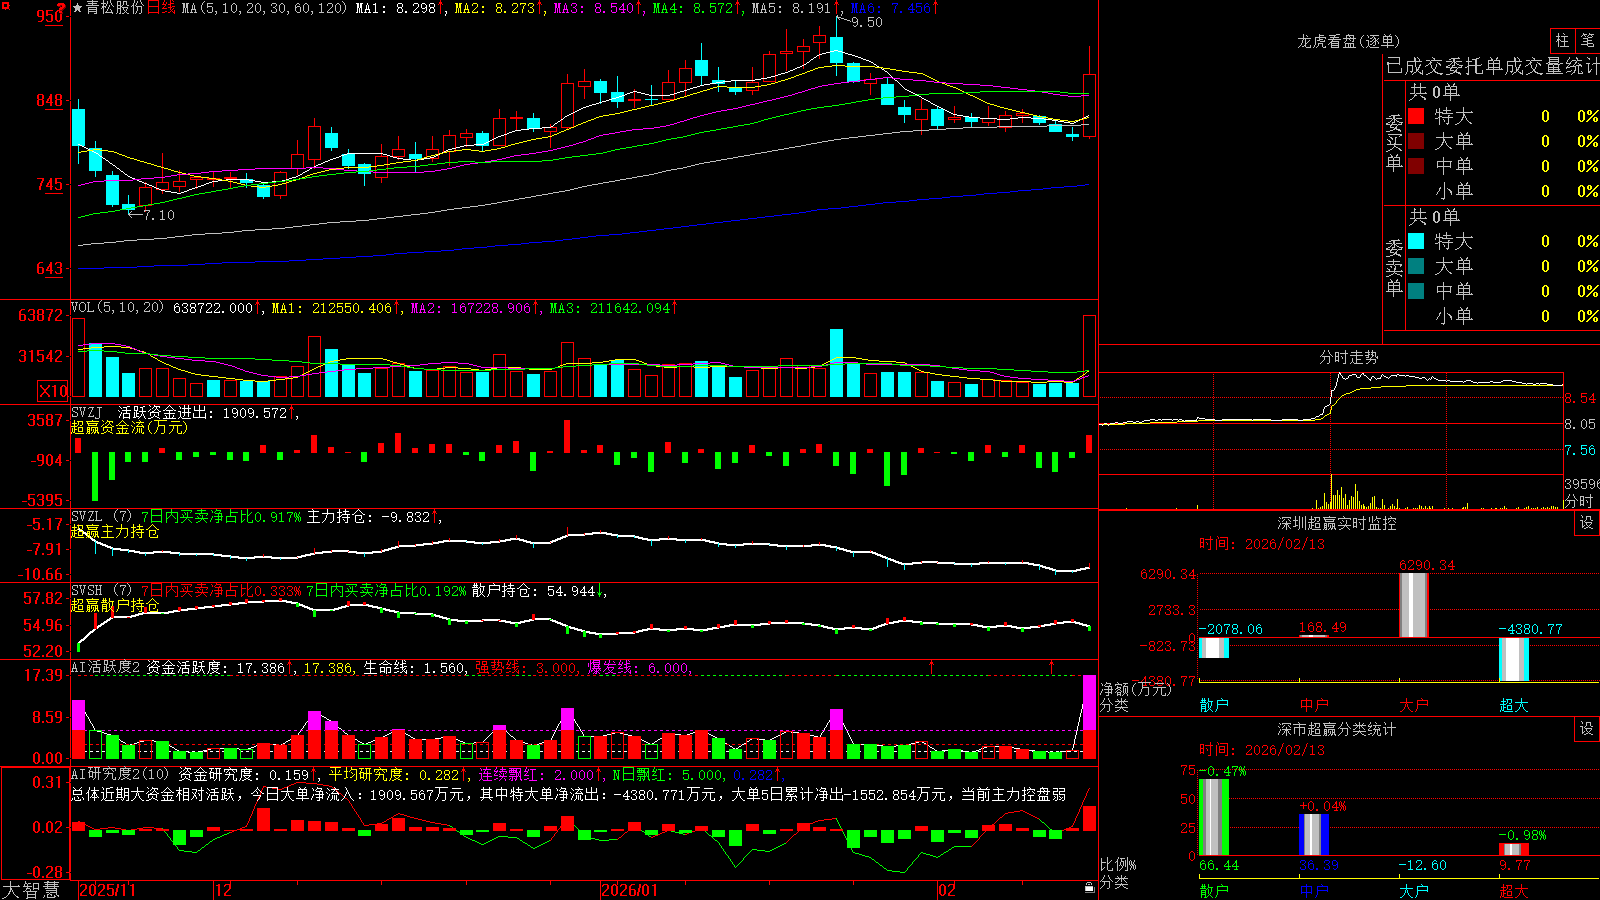Screen dimensions: 1600x900
Task: Jump to the 2026/01 timeline marker
Action: (630, 890)
